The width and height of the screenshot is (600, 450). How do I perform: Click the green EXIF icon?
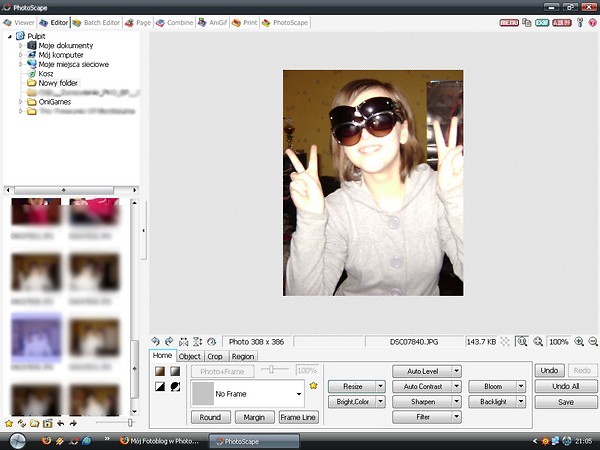click(542, 23)
